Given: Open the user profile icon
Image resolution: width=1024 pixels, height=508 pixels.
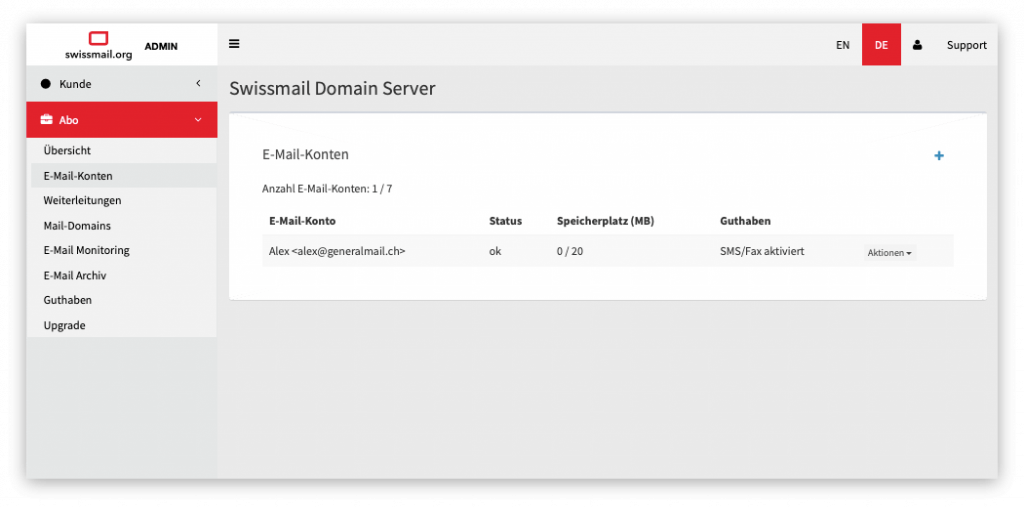Looking at the screenshot, I should tap(917, 45).
